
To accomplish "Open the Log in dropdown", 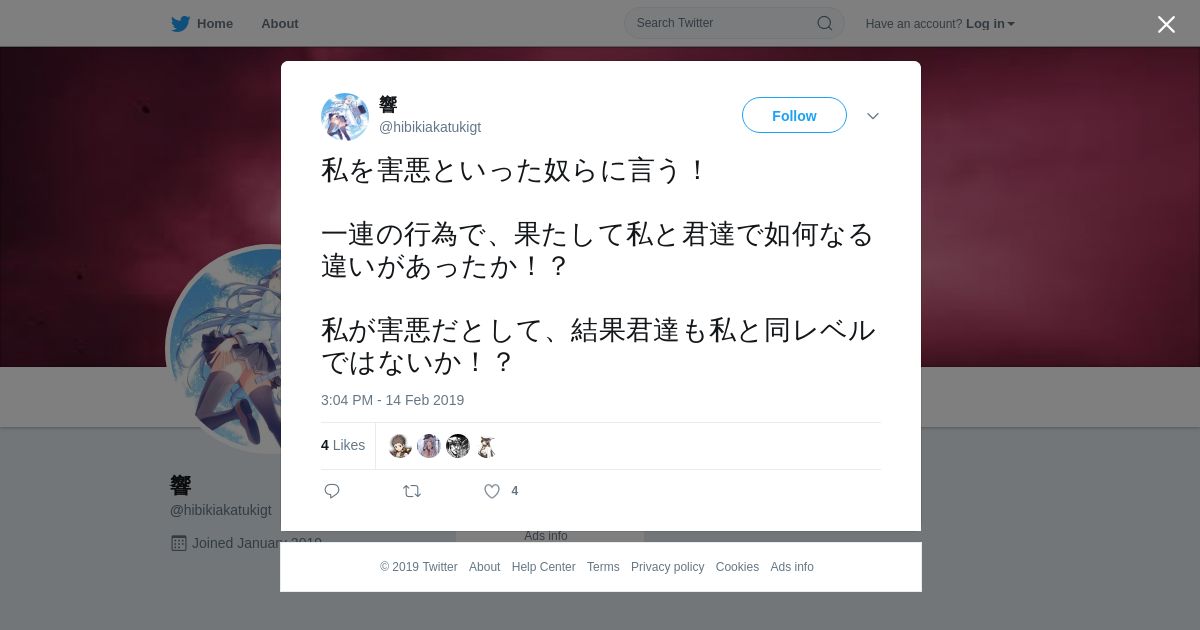I will click(x=990, y=24).
